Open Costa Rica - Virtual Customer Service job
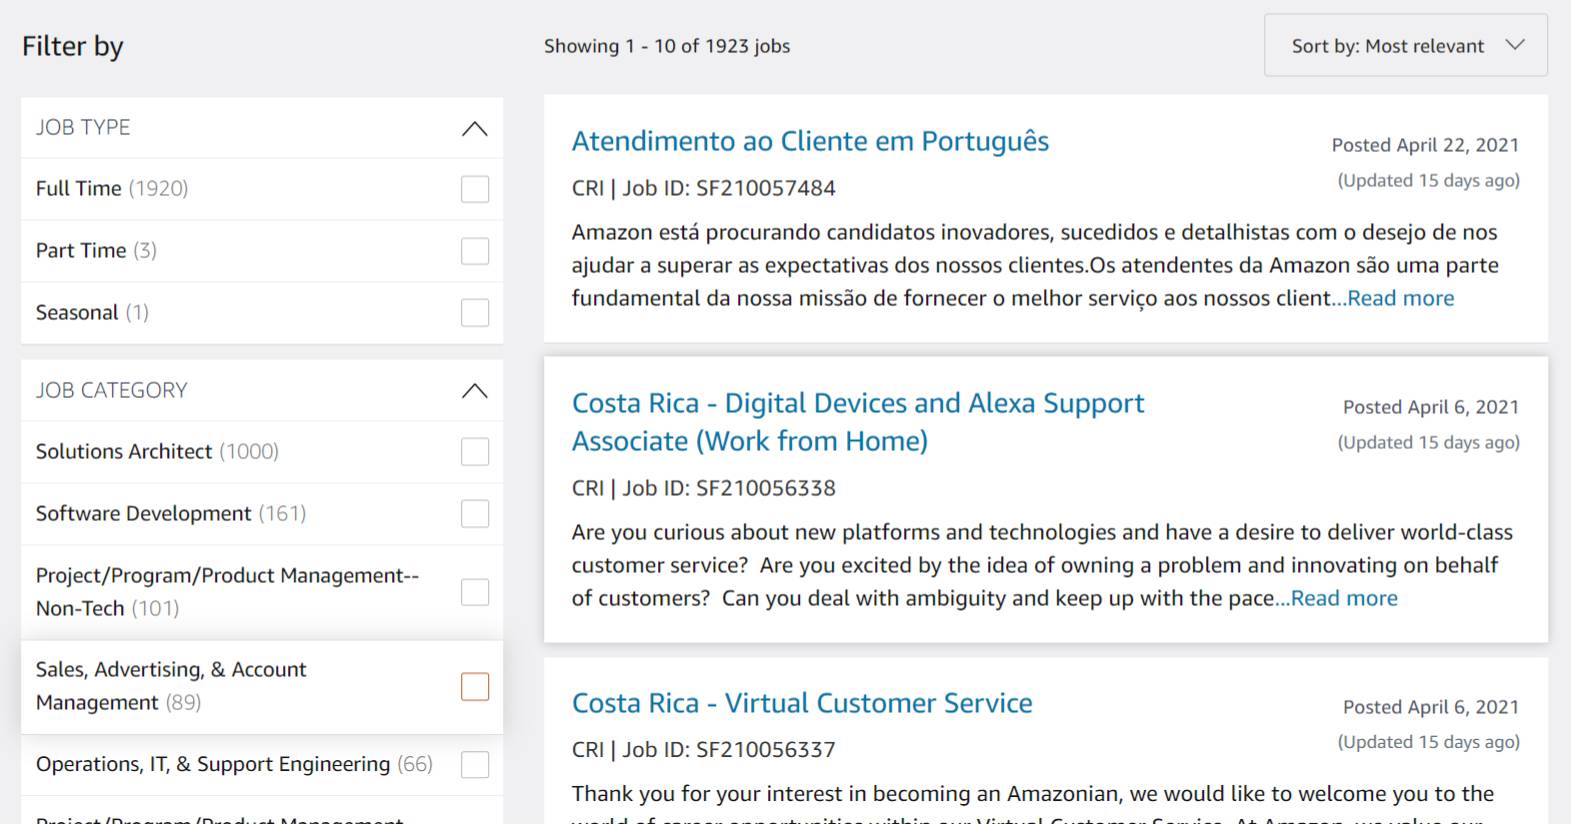 point(802,704)
